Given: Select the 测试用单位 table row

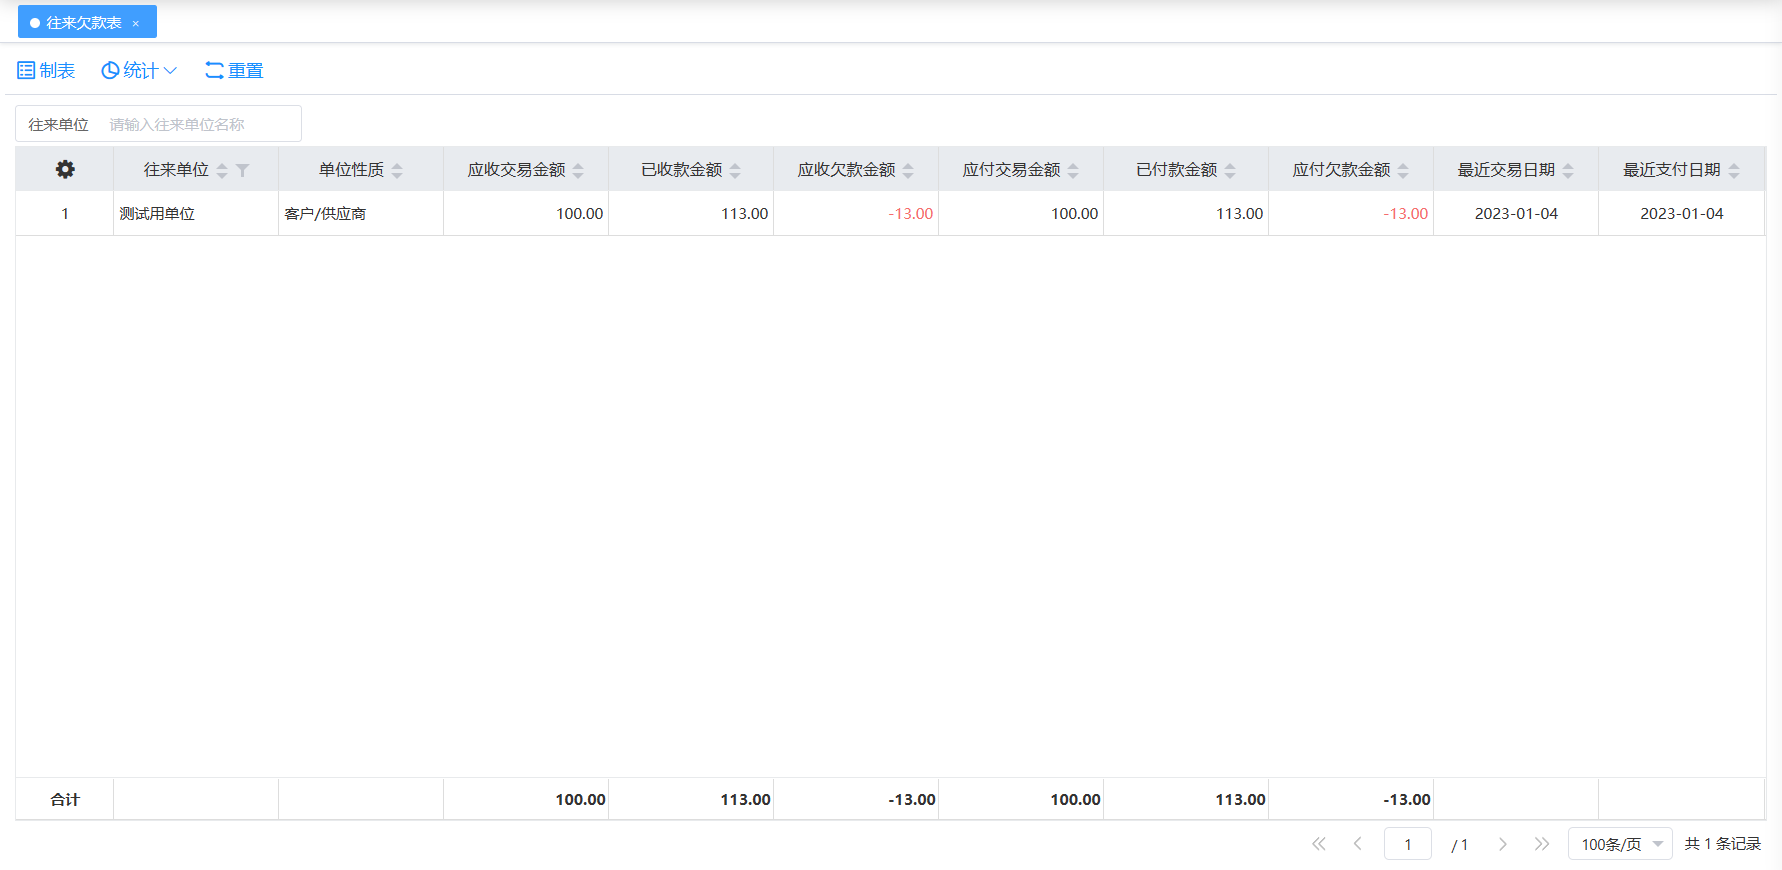Looking at the screenshot, I should (x=157, y=213).
